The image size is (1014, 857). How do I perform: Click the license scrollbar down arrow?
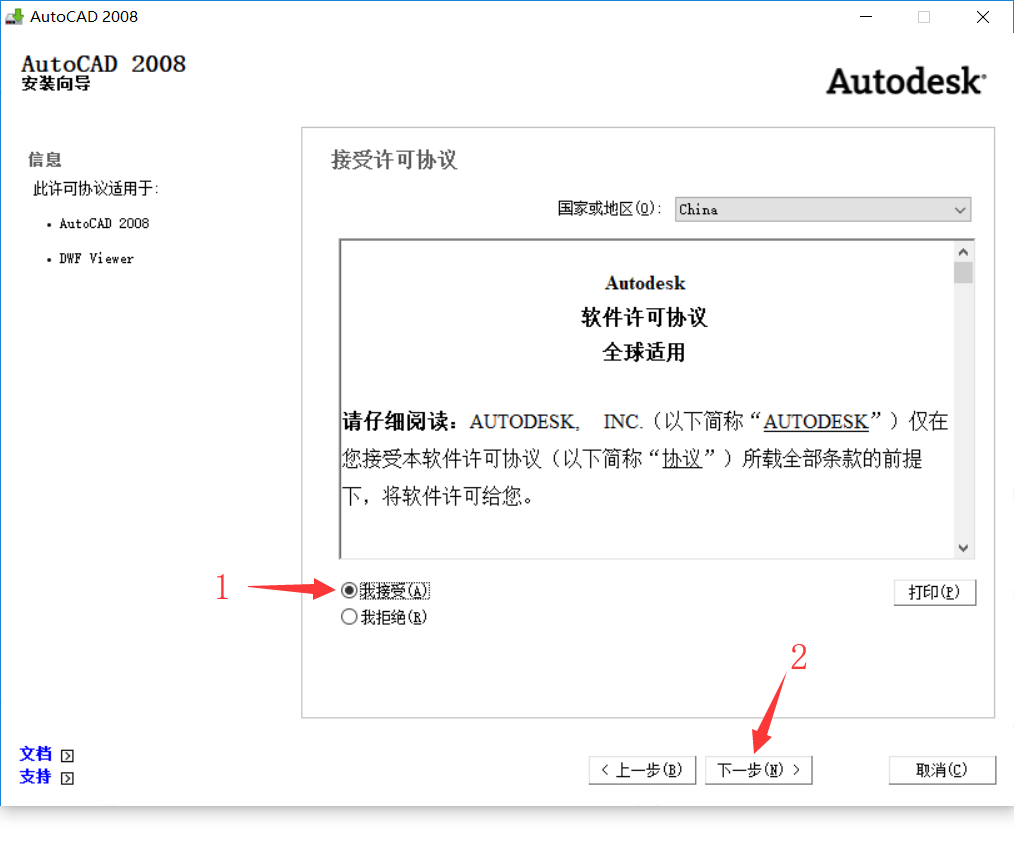click(x=963, y=547)
